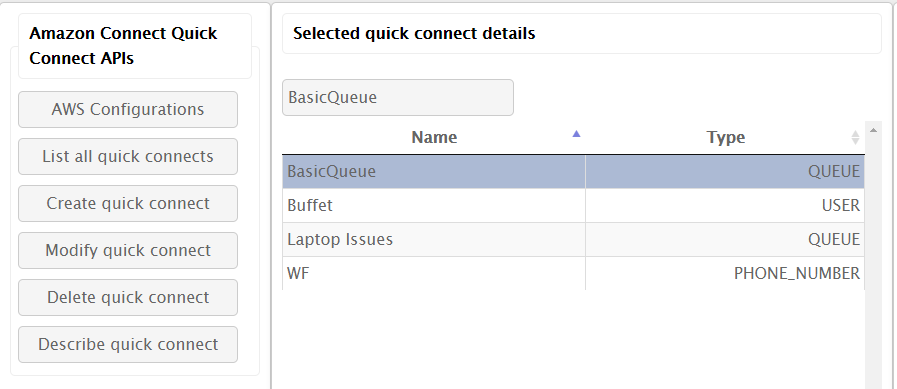The image size is (897, 389).
Task: Select the BasicQueue row in table
Action: 573,172
